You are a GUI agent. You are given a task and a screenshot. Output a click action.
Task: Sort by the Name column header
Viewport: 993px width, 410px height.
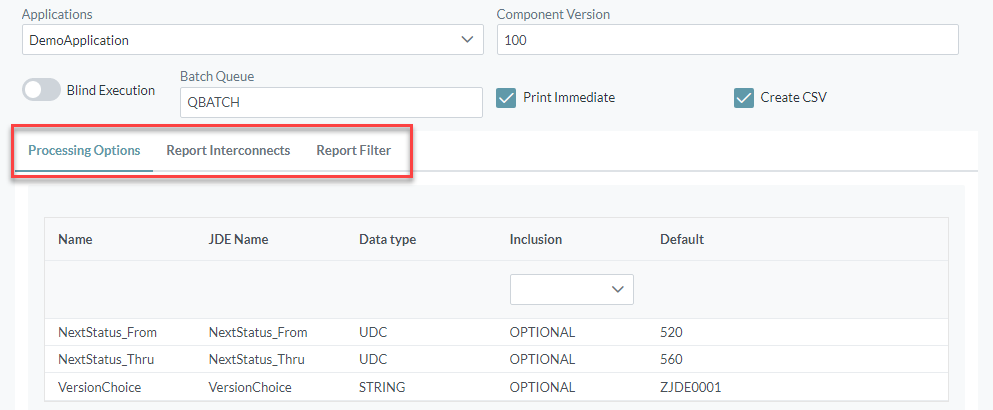coord(75,240)
